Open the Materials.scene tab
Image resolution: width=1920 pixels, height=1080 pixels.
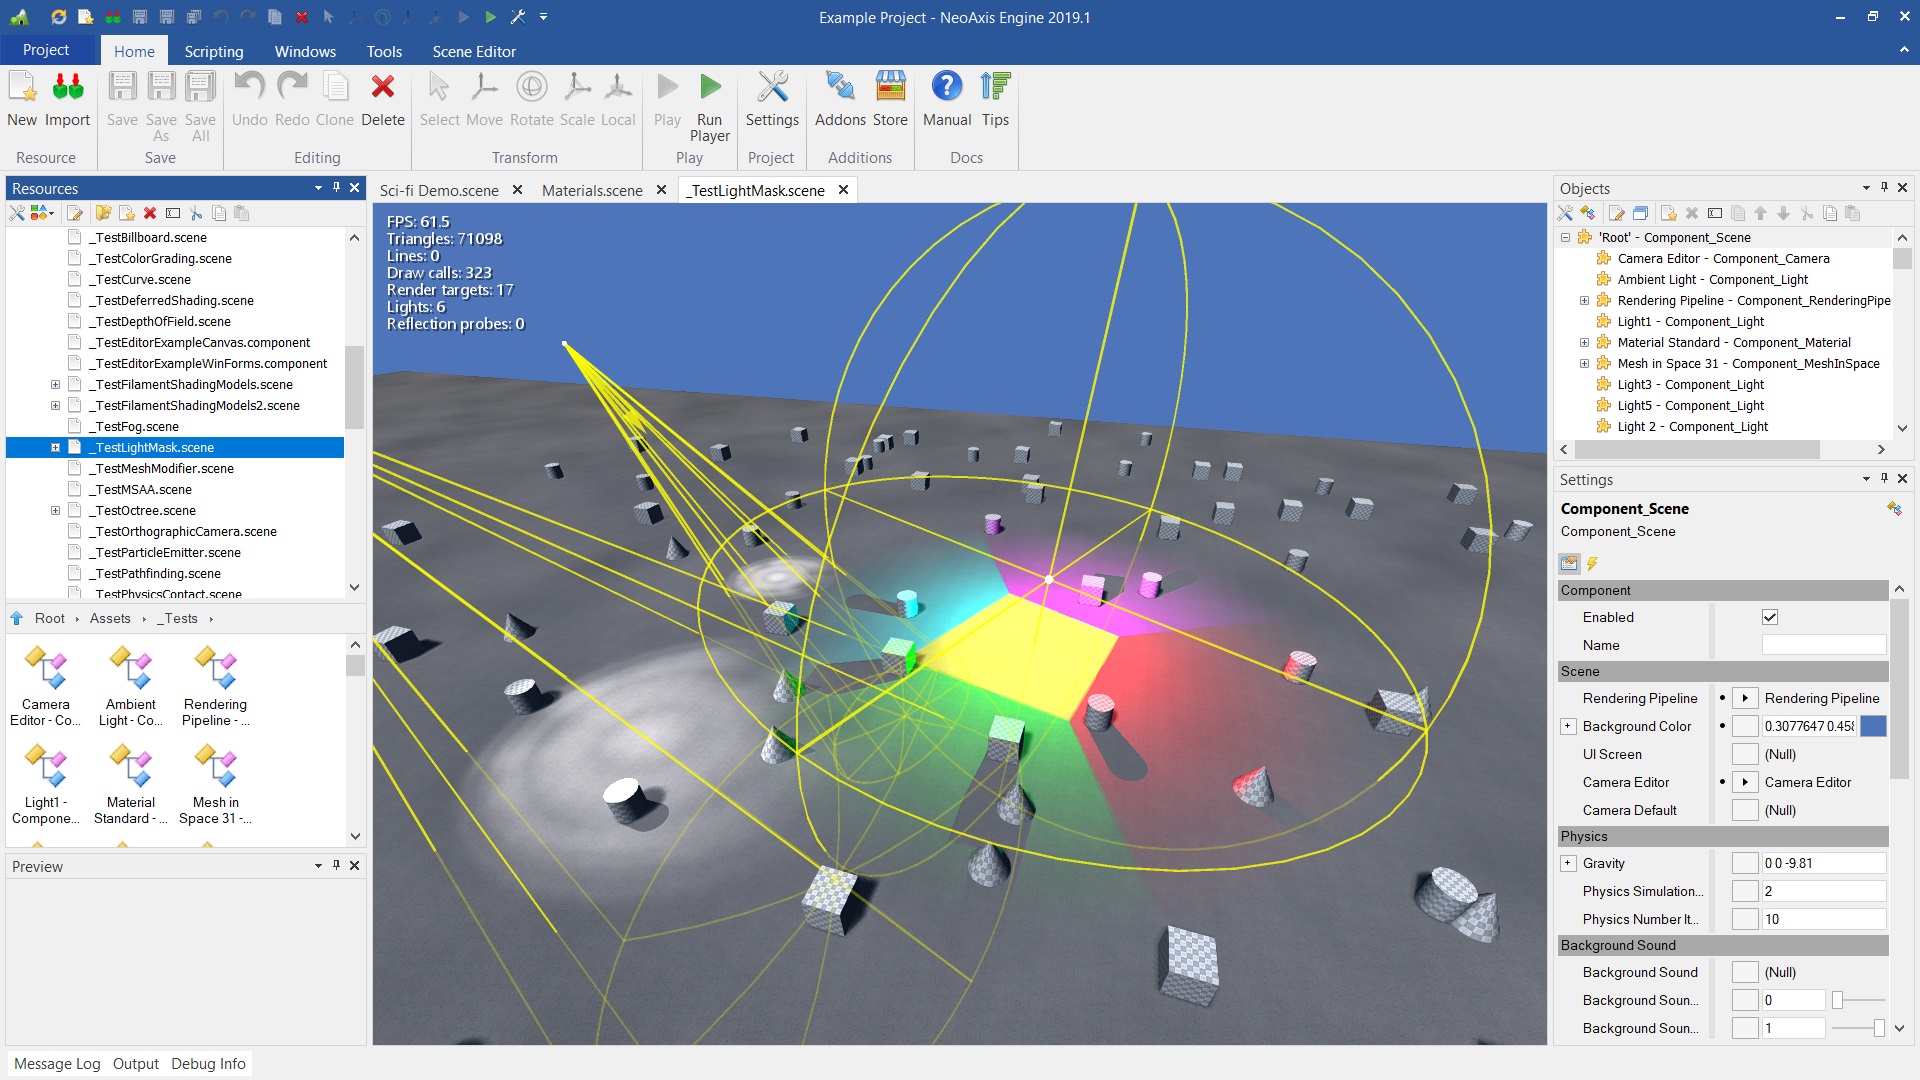591,190
